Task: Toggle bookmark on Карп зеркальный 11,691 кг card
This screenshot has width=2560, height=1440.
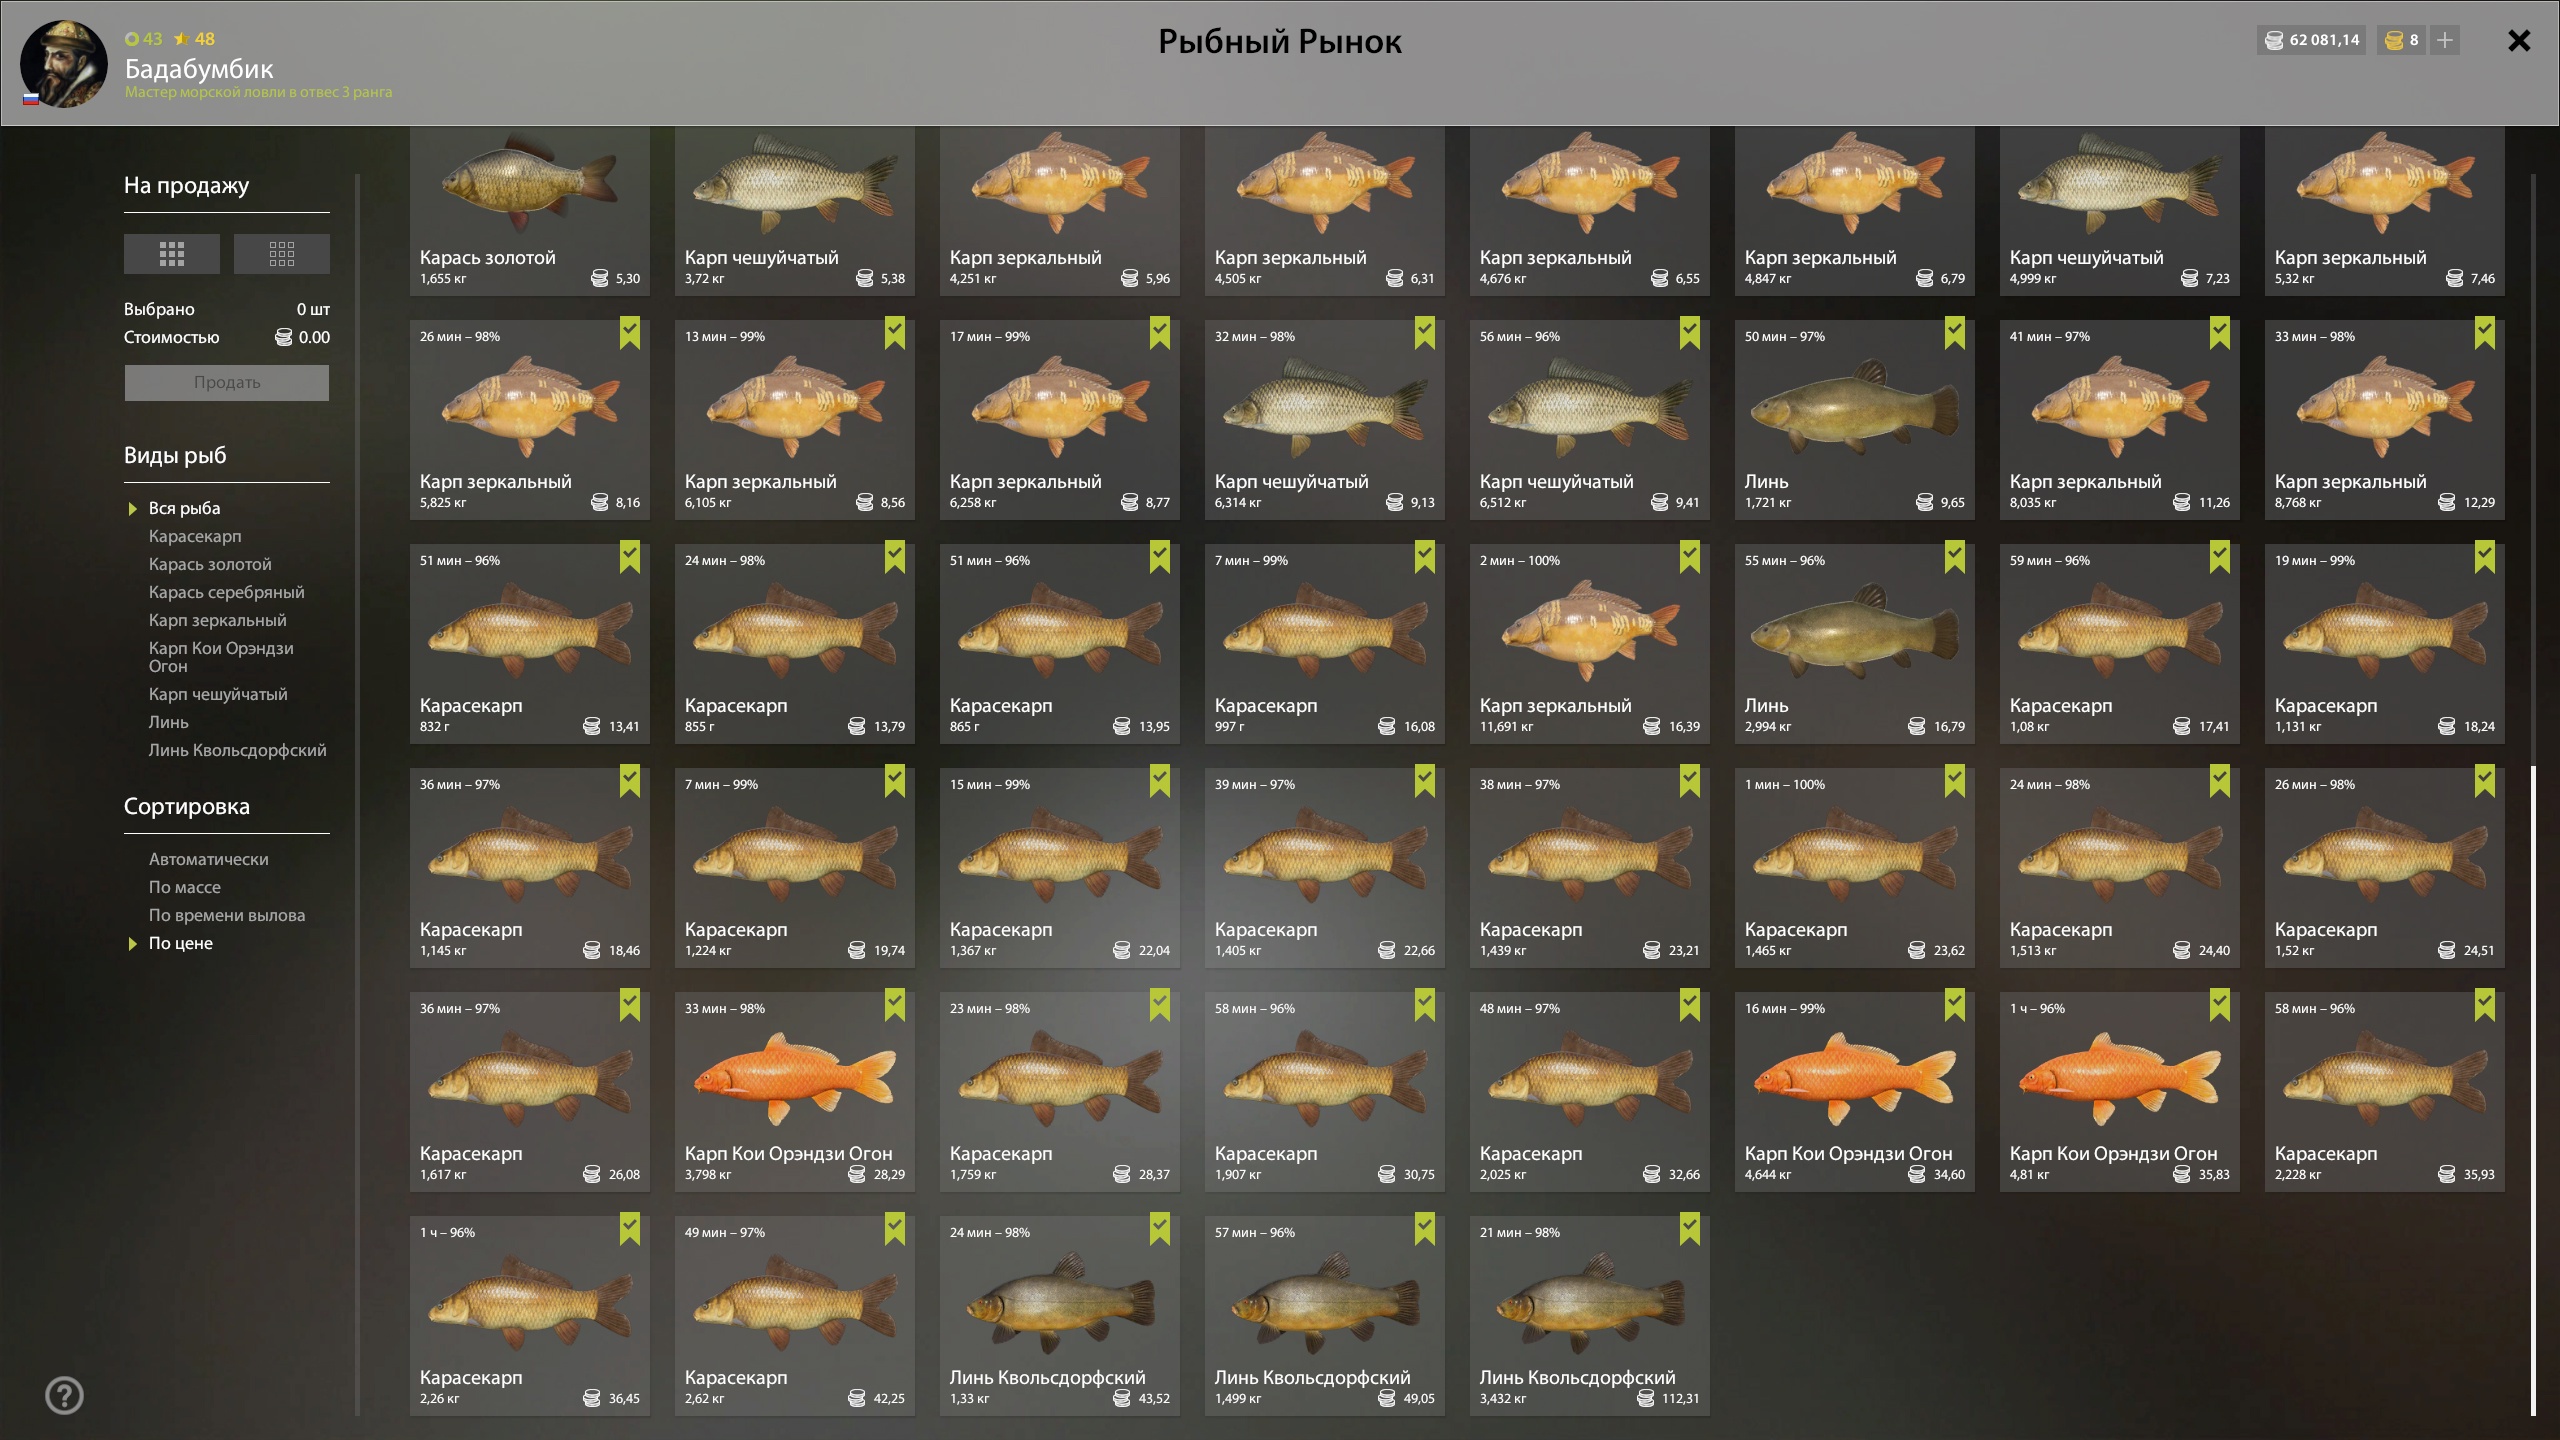Action: coord(1689,557)
